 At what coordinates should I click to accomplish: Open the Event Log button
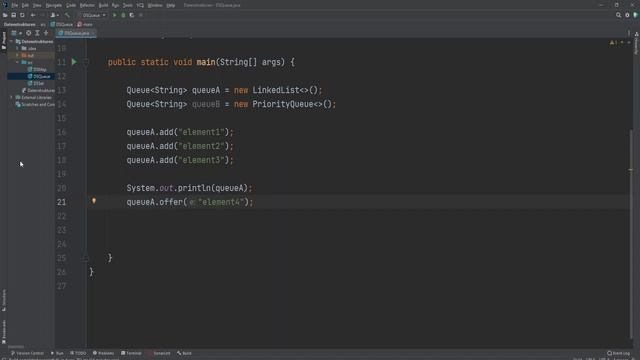tap(619, 353)
